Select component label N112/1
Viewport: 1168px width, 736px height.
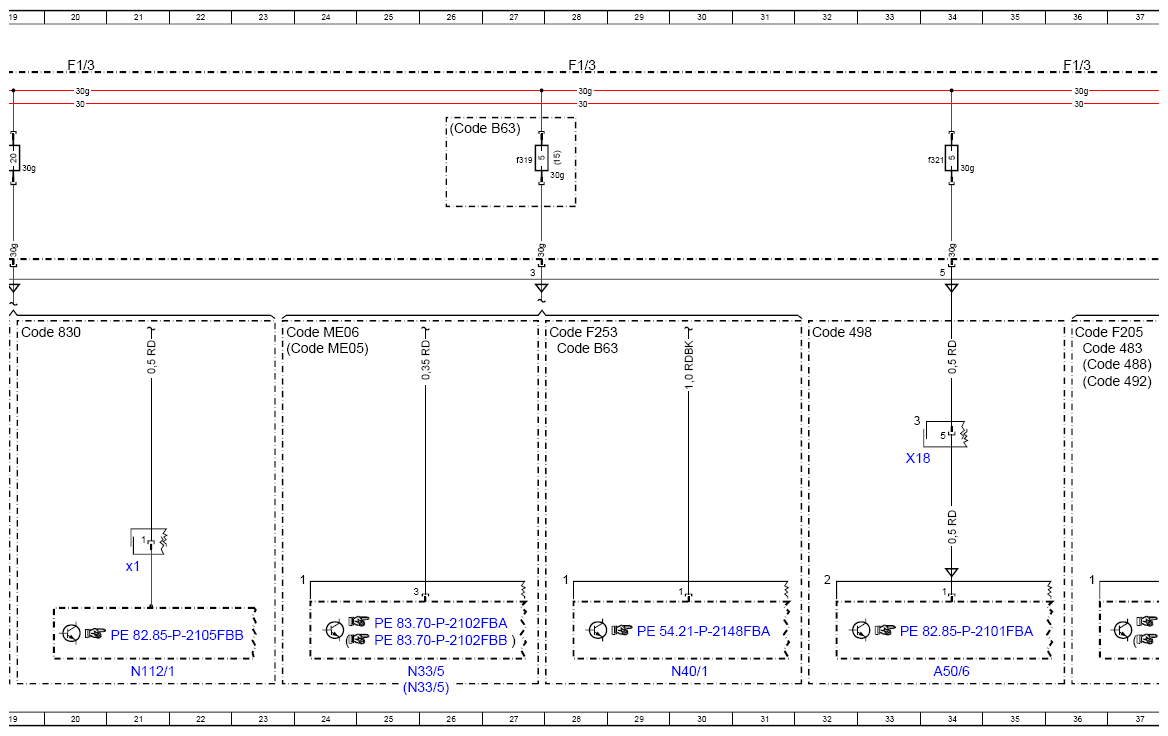click(153, 671)
